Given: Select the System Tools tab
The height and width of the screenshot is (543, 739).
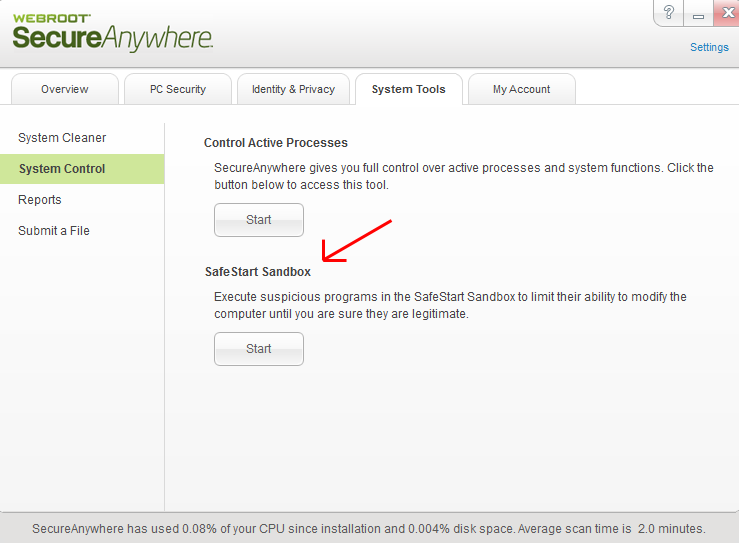Looking at the screenshot, I should pyautogui.click(x=409, y=89).
